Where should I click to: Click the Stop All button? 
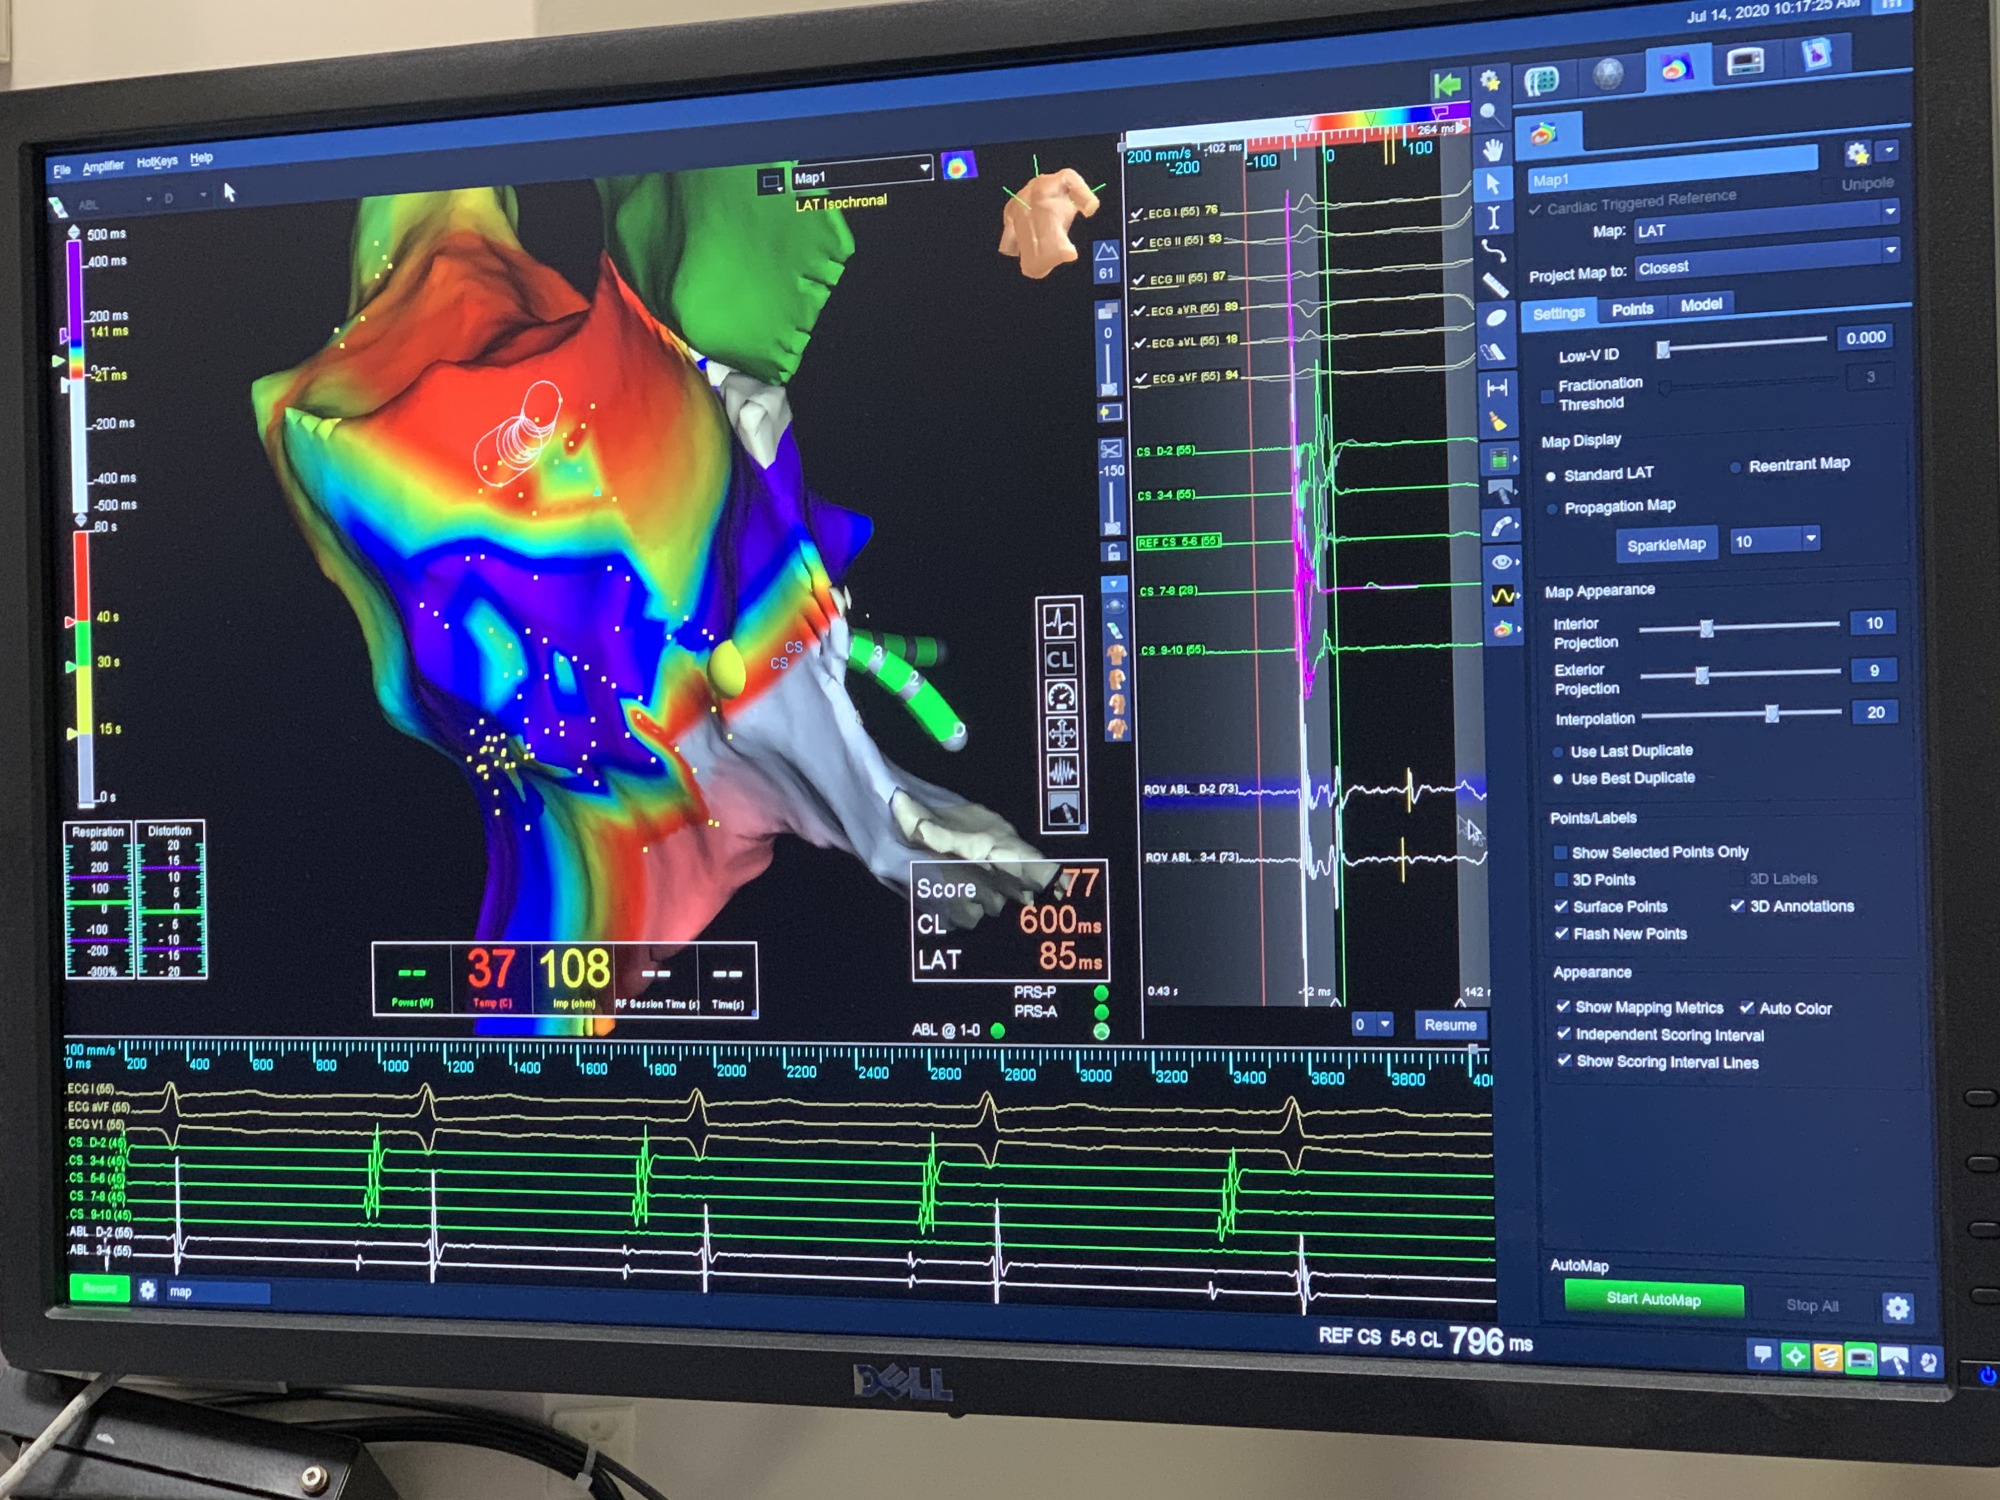1812,1305
